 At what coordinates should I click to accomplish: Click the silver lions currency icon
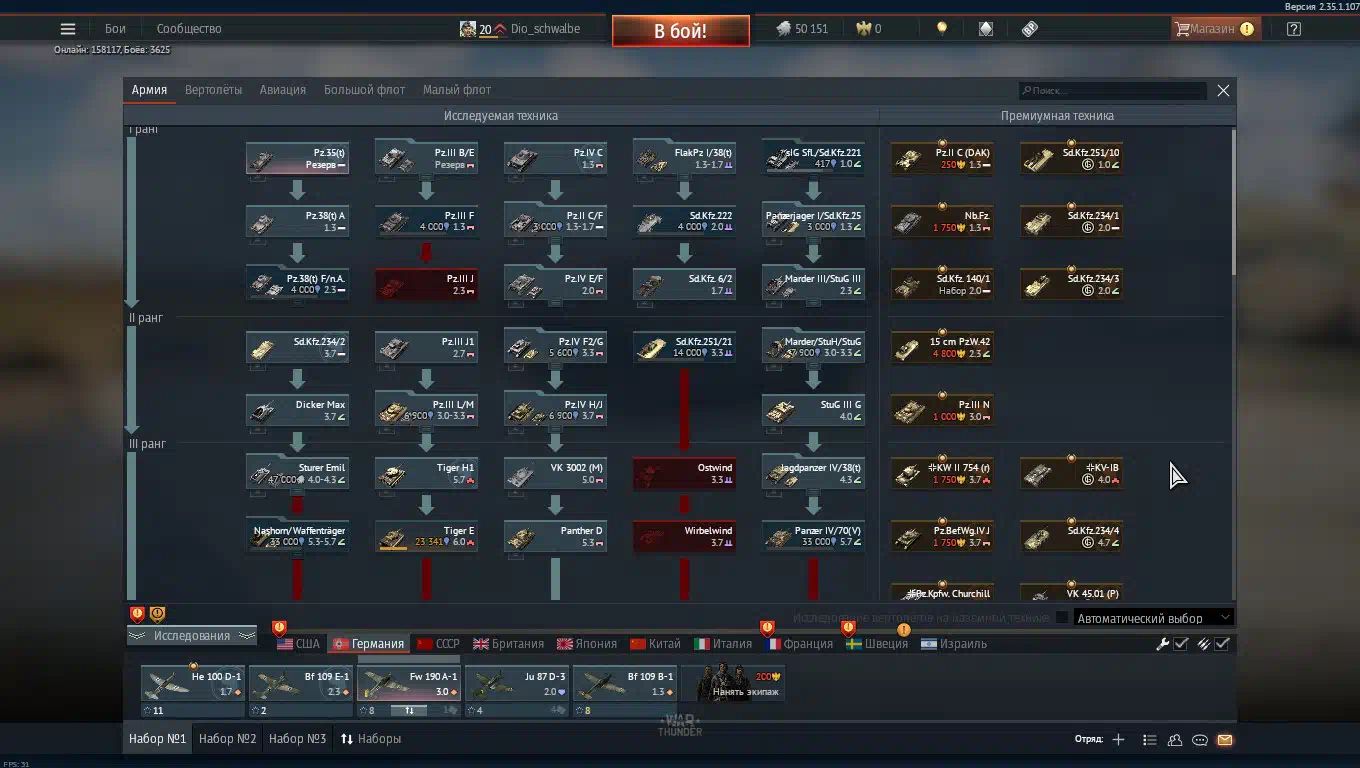click(784, 29)
